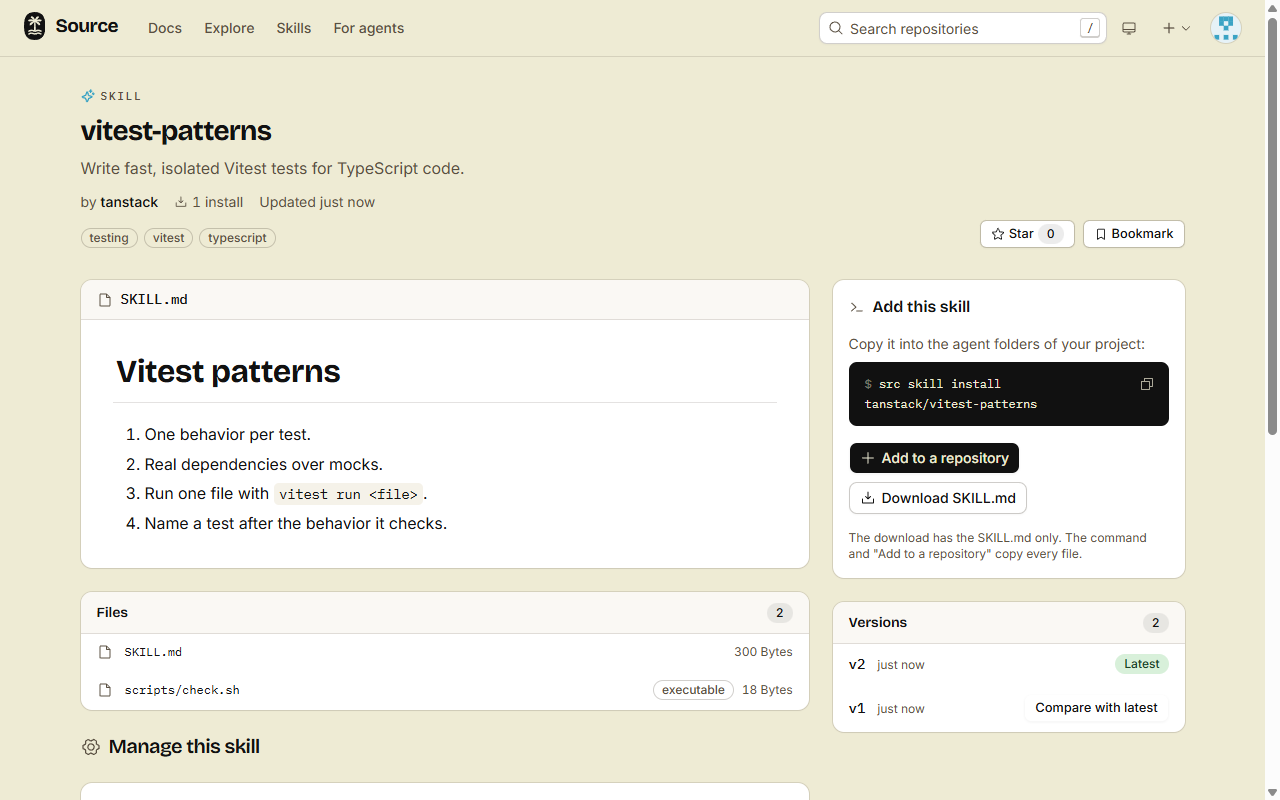Open the tanstack author link
Viewport: 1280px width, 800px height.
coord(129,202)
